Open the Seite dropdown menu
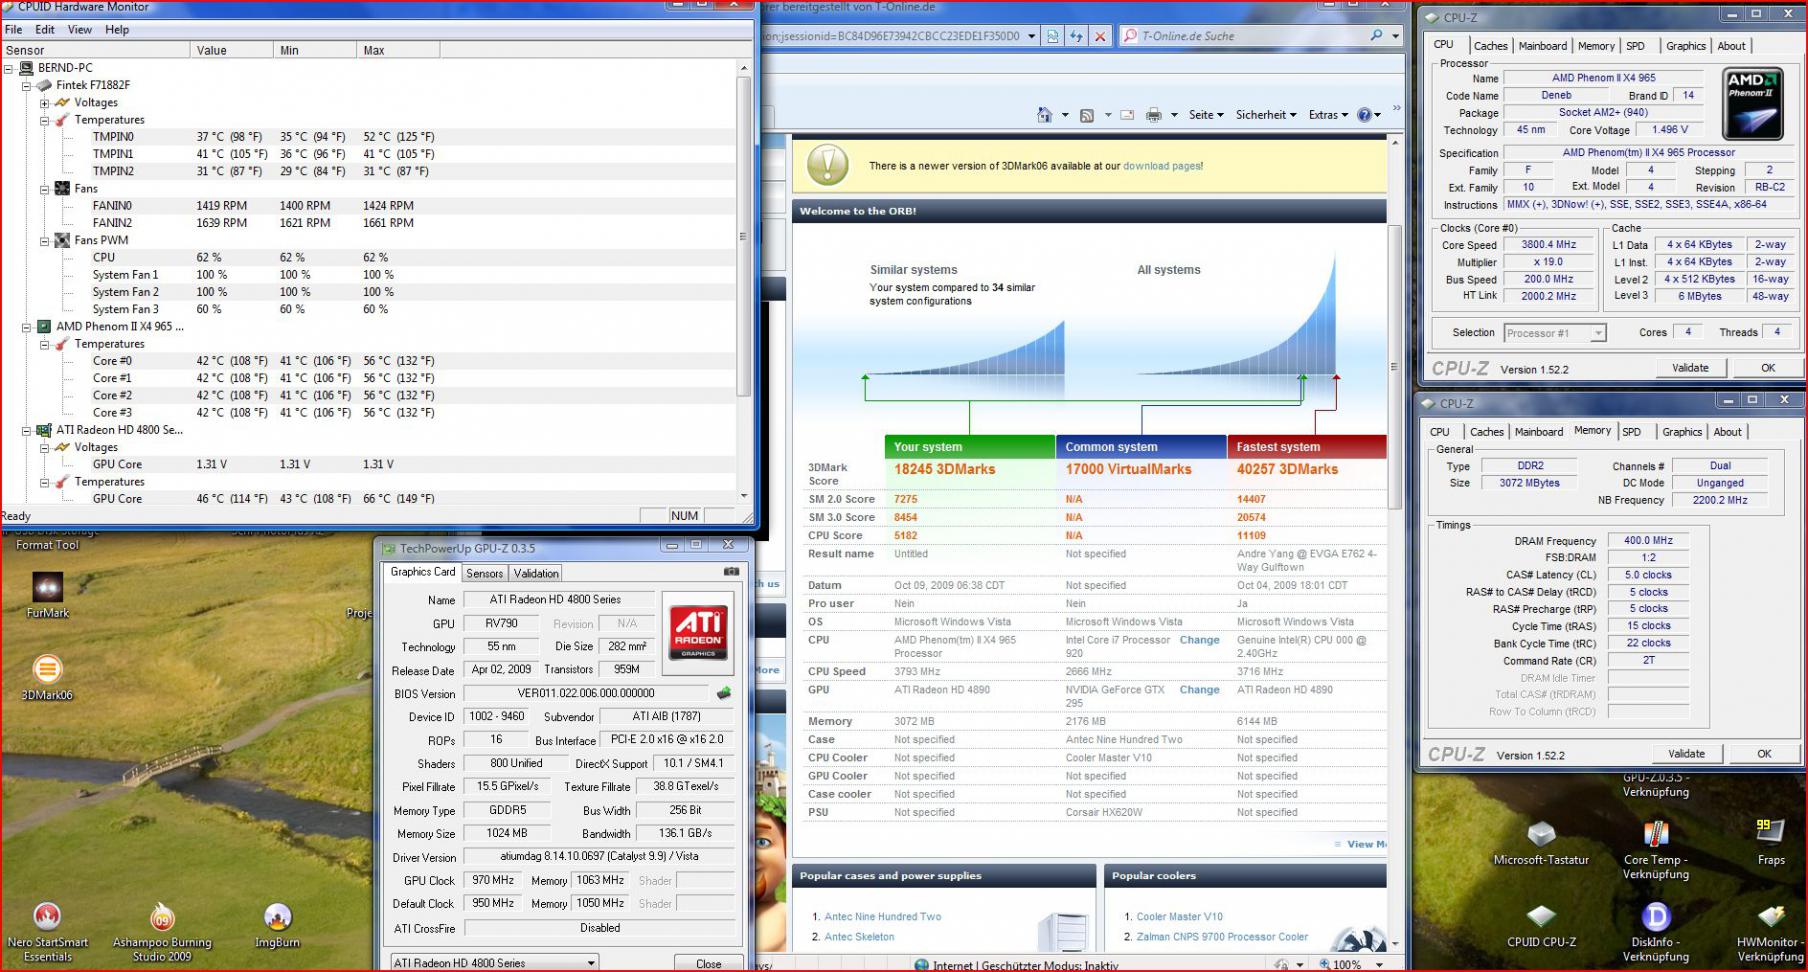The width and height of the screenshot is (1808, 972). coord(1206,115)
